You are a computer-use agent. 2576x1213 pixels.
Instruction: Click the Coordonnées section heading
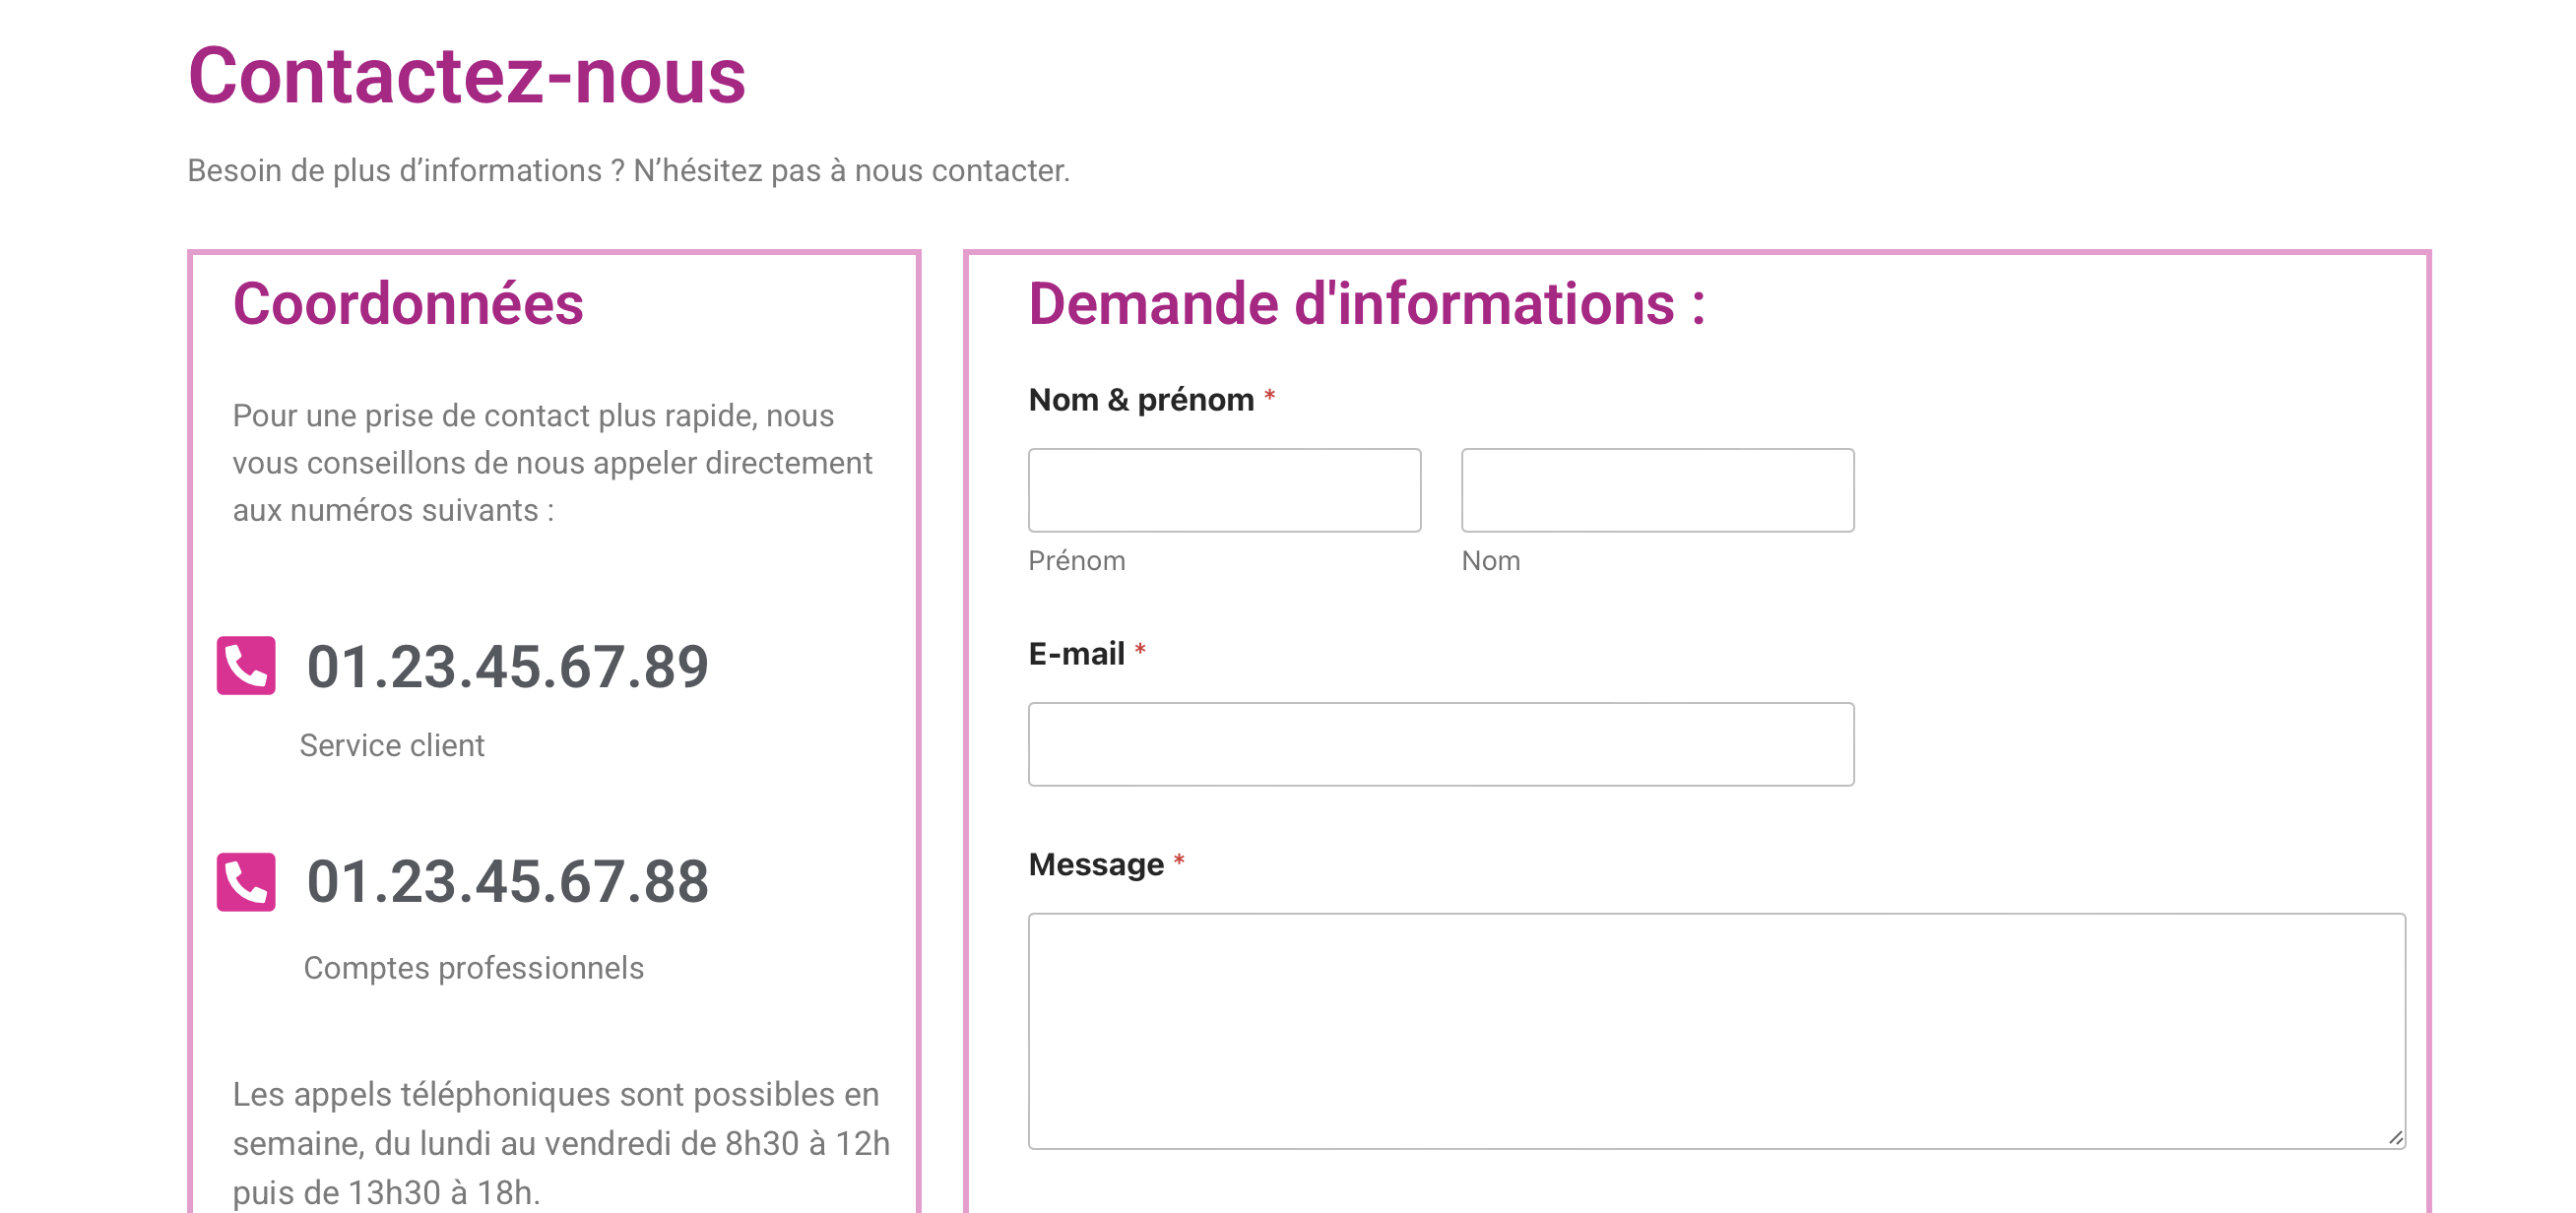pyautogui.click(x=408, y=304)
